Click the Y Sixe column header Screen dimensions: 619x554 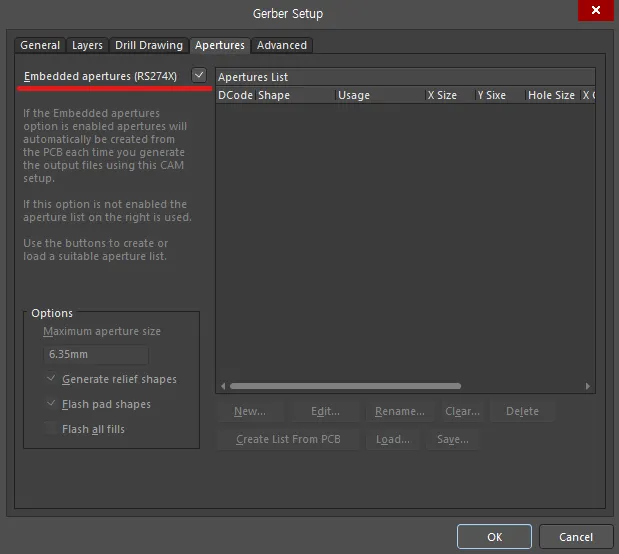click(x=501, y=95)
